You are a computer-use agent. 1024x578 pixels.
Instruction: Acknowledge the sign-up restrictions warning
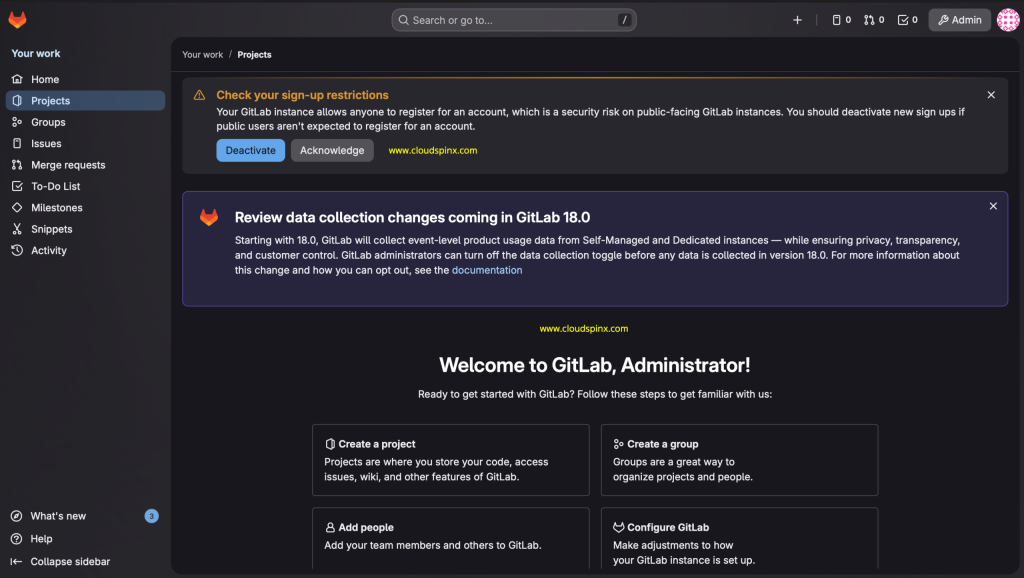[x=330, y=150]
